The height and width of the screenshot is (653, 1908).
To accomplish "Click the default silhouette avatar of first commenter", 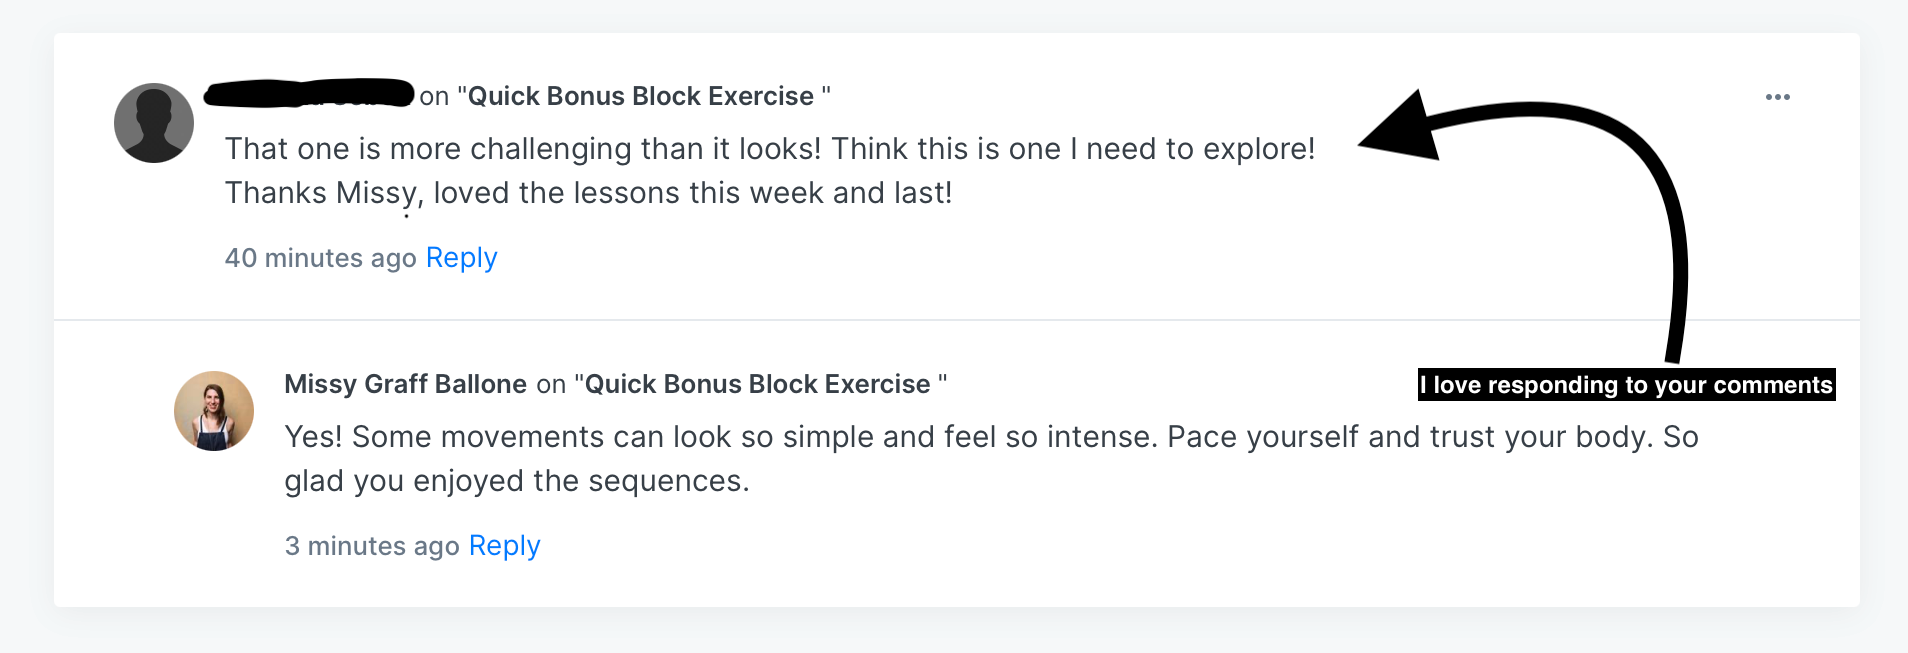I will pyautogui.click(x=154, y=123).
